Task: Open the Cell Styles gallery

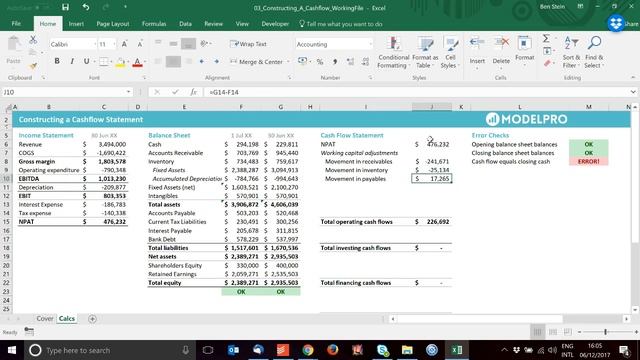Action: pyautogui.click(x=450, y=53)
